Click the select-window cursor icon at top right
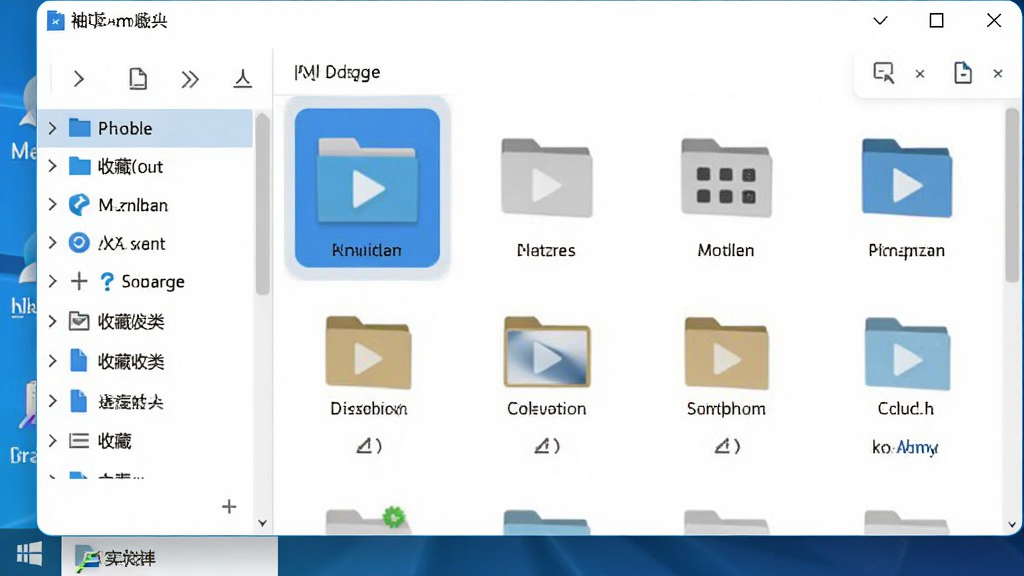The image size is (1024, 576). (x=884, y=72)
